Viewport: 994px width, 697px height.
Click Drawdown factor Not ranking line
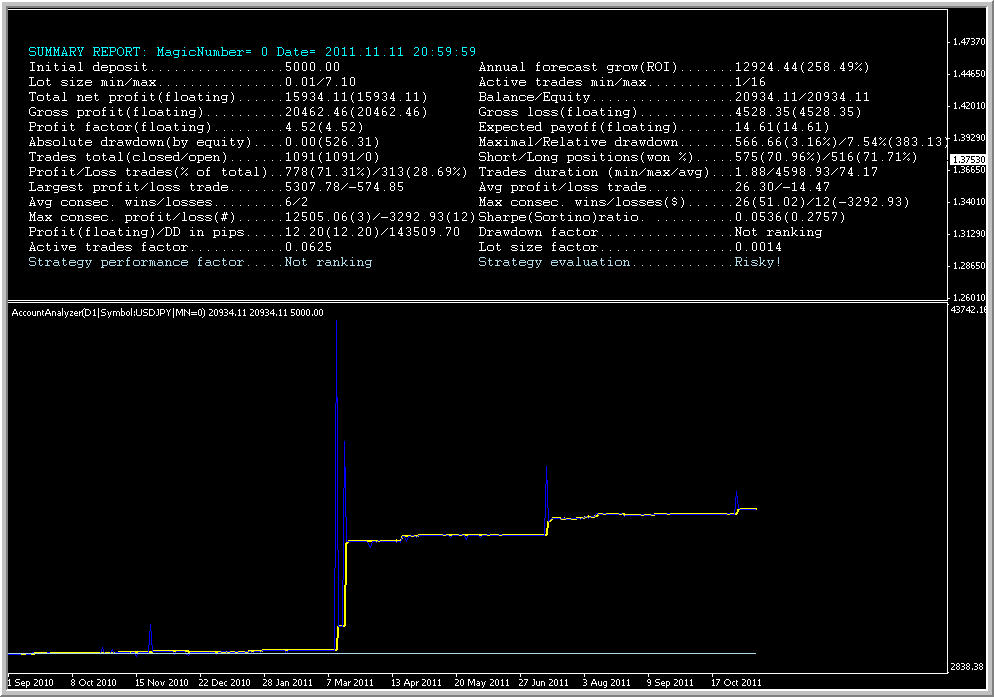[x=650, y=232]
